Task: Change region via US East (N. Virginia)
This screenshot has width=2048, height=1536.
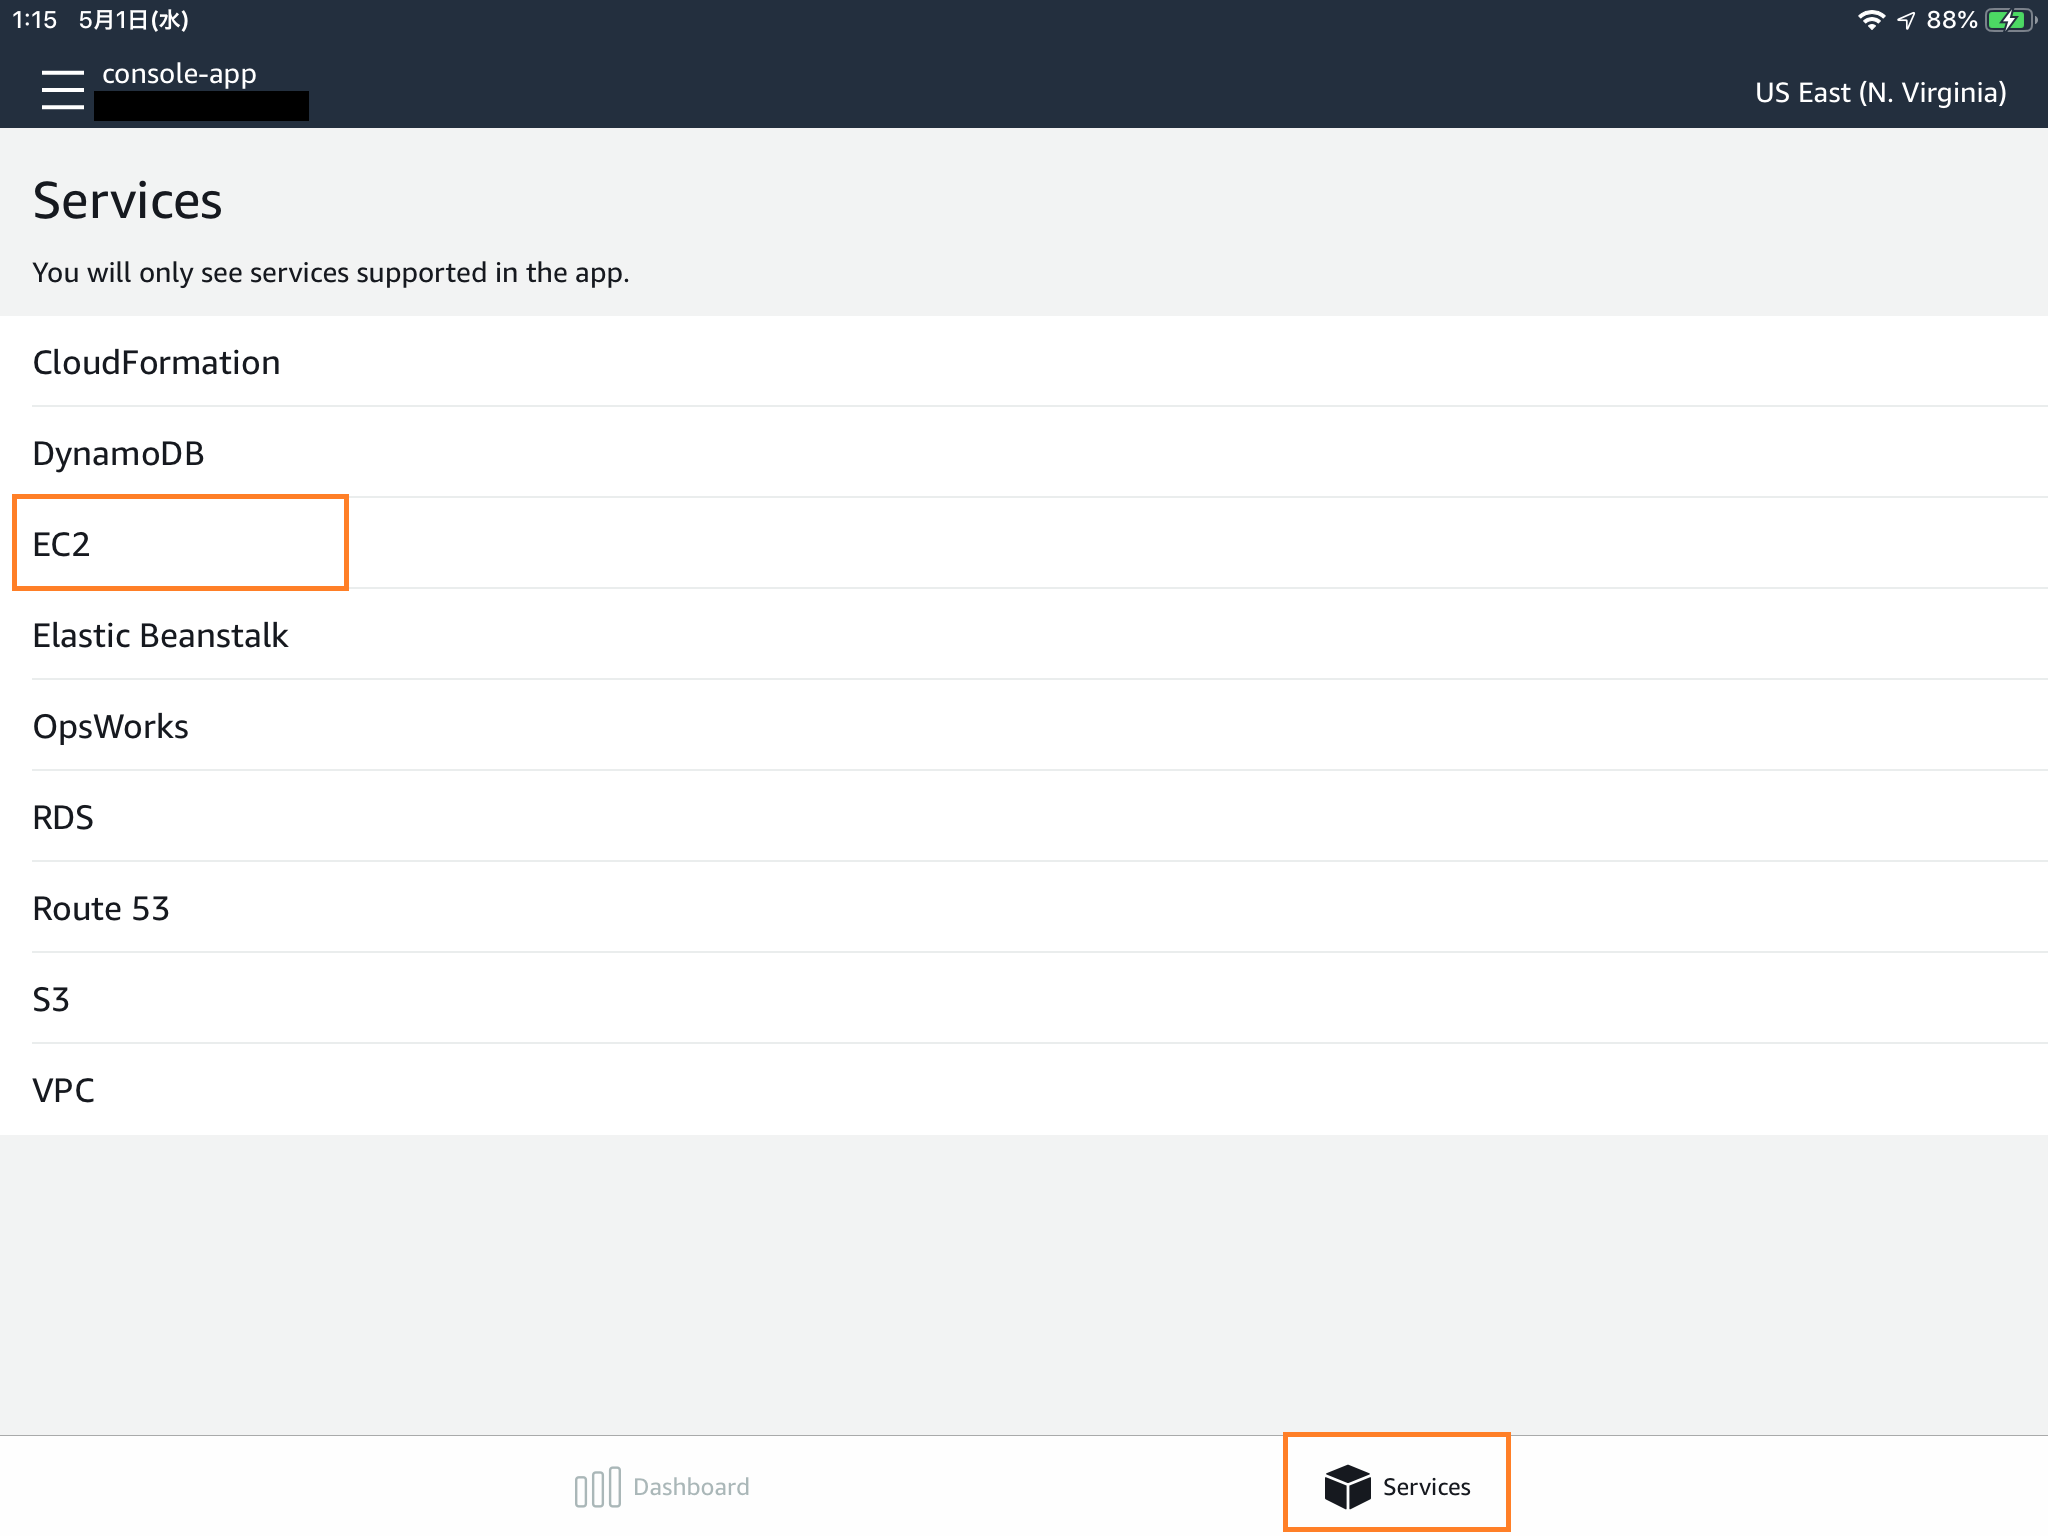Action: [x=1880, y=92]
